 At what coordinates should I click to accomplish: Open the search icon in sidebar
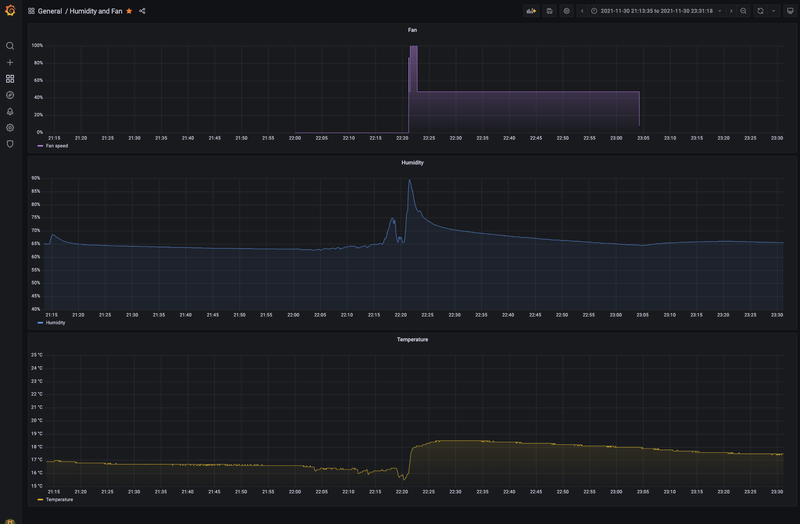[10, 46]
